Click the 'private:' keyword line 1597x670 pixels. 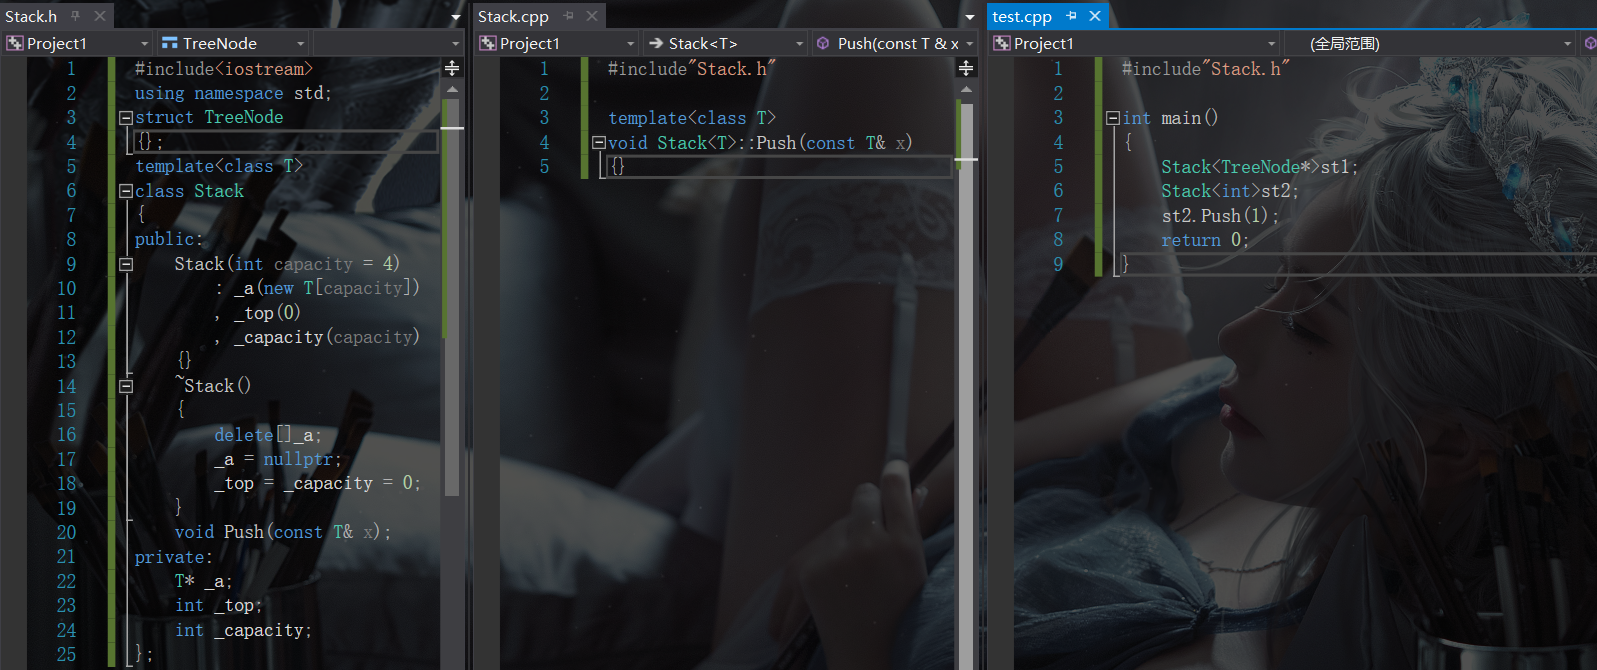pos(174,557)
